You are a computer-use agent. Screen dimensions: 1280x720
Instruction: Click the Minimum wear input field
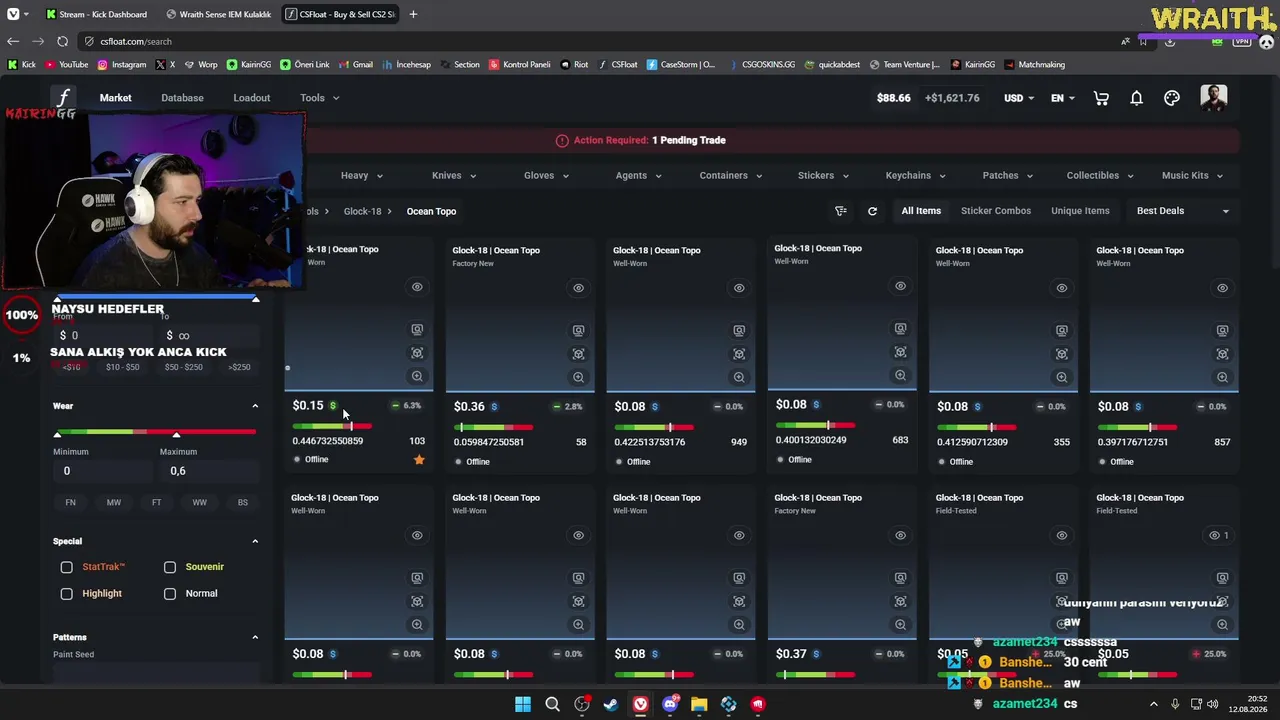[x=103, y=471]
